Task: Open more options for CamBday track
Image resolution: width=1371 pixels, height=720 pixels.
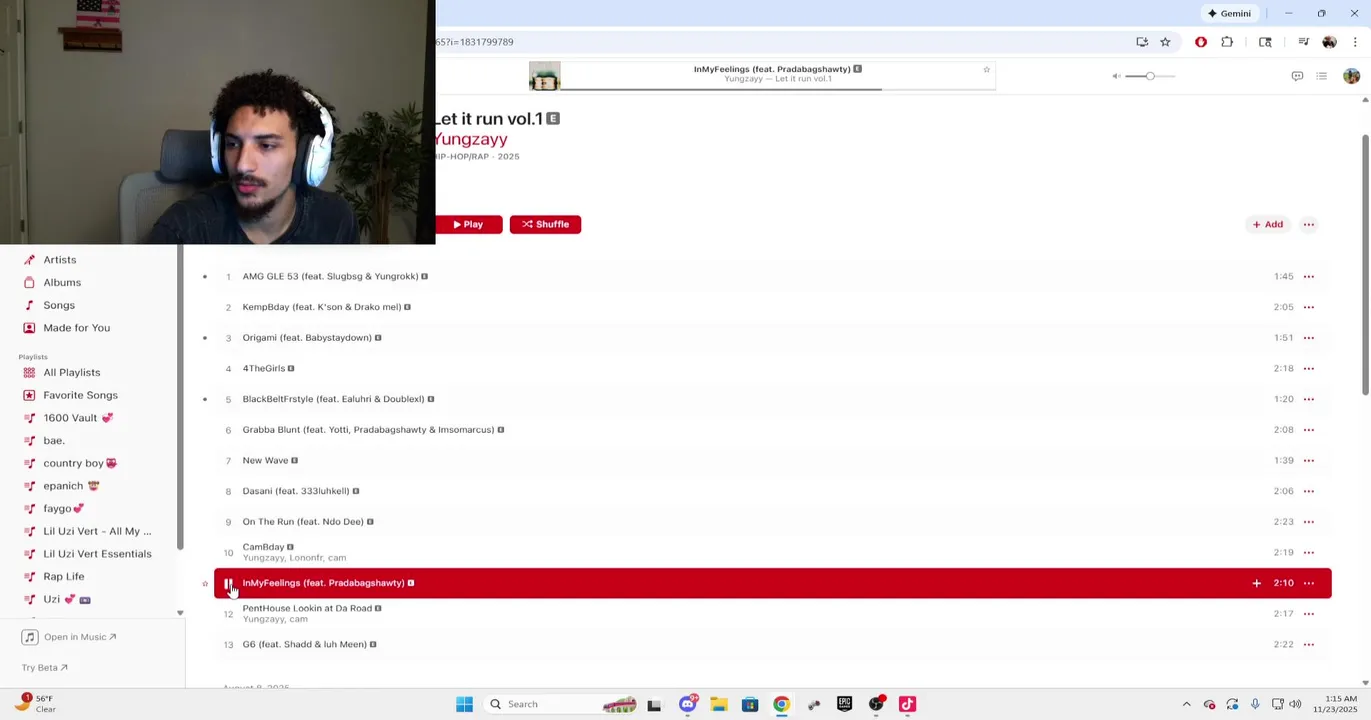Action: pos(1308,552)
